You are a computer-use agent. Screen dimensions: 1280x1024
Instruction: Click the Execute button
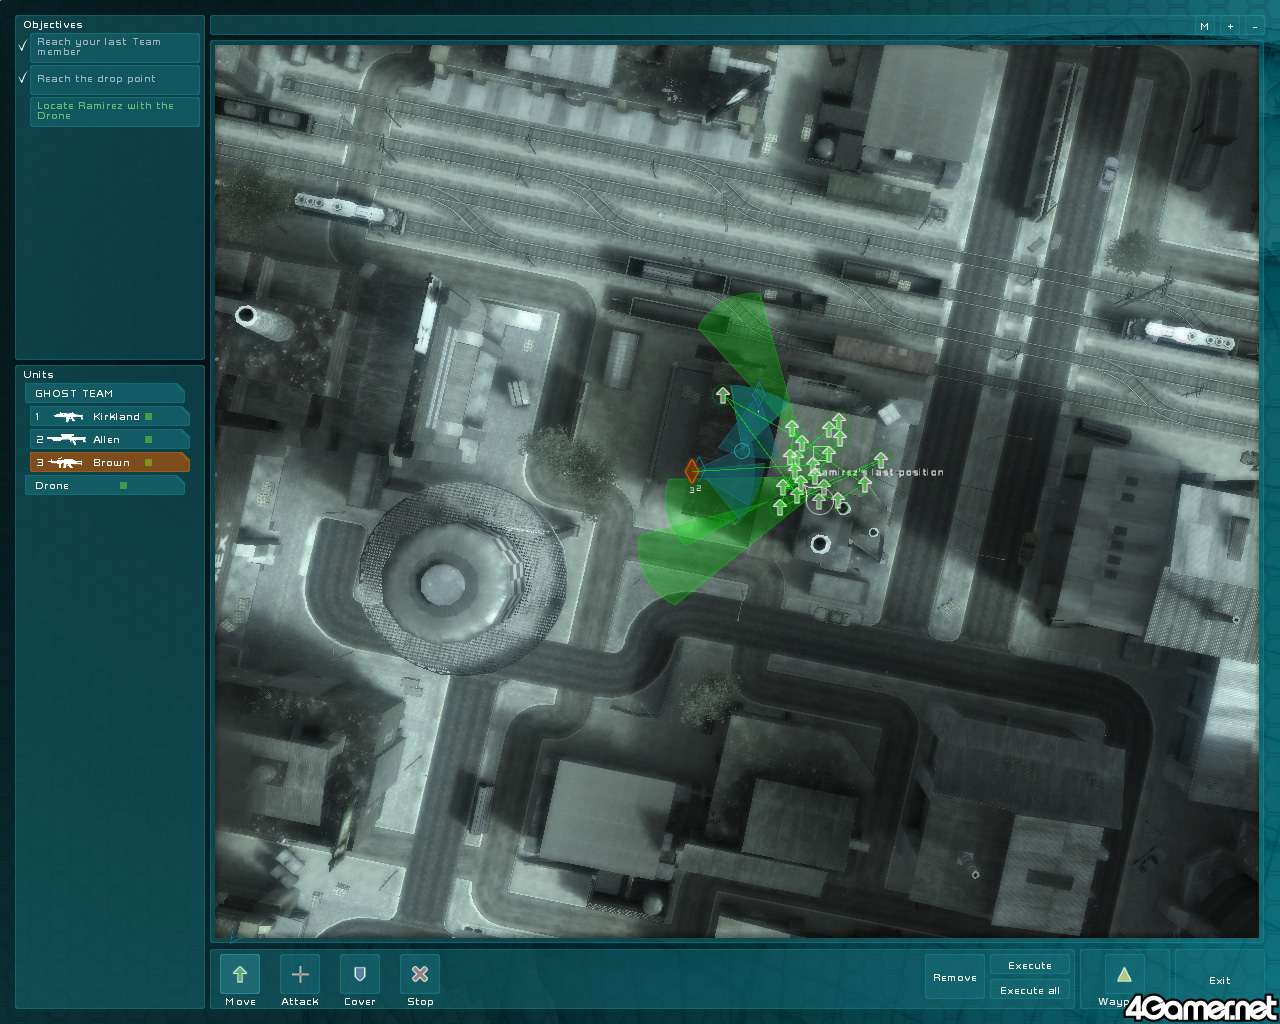[1030, 966]
